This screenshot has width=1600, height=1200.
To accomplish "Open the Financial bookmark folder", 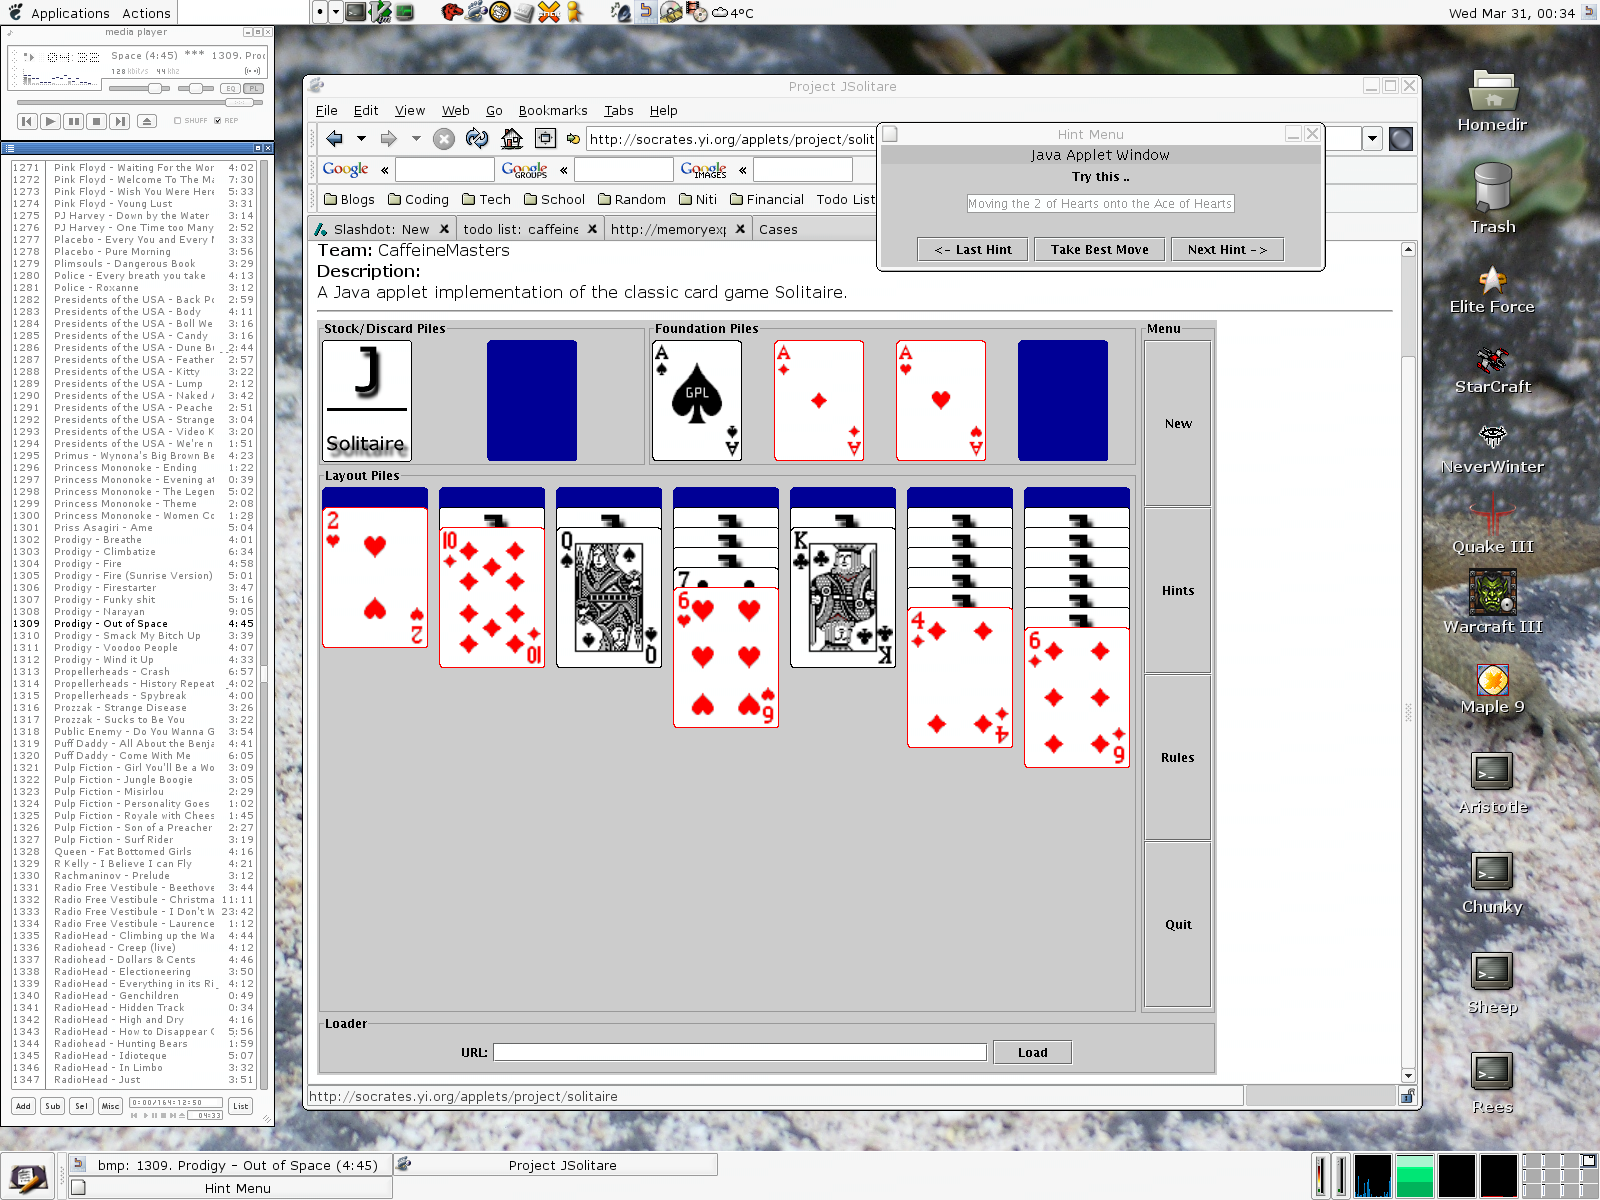I will pos(767,199).
